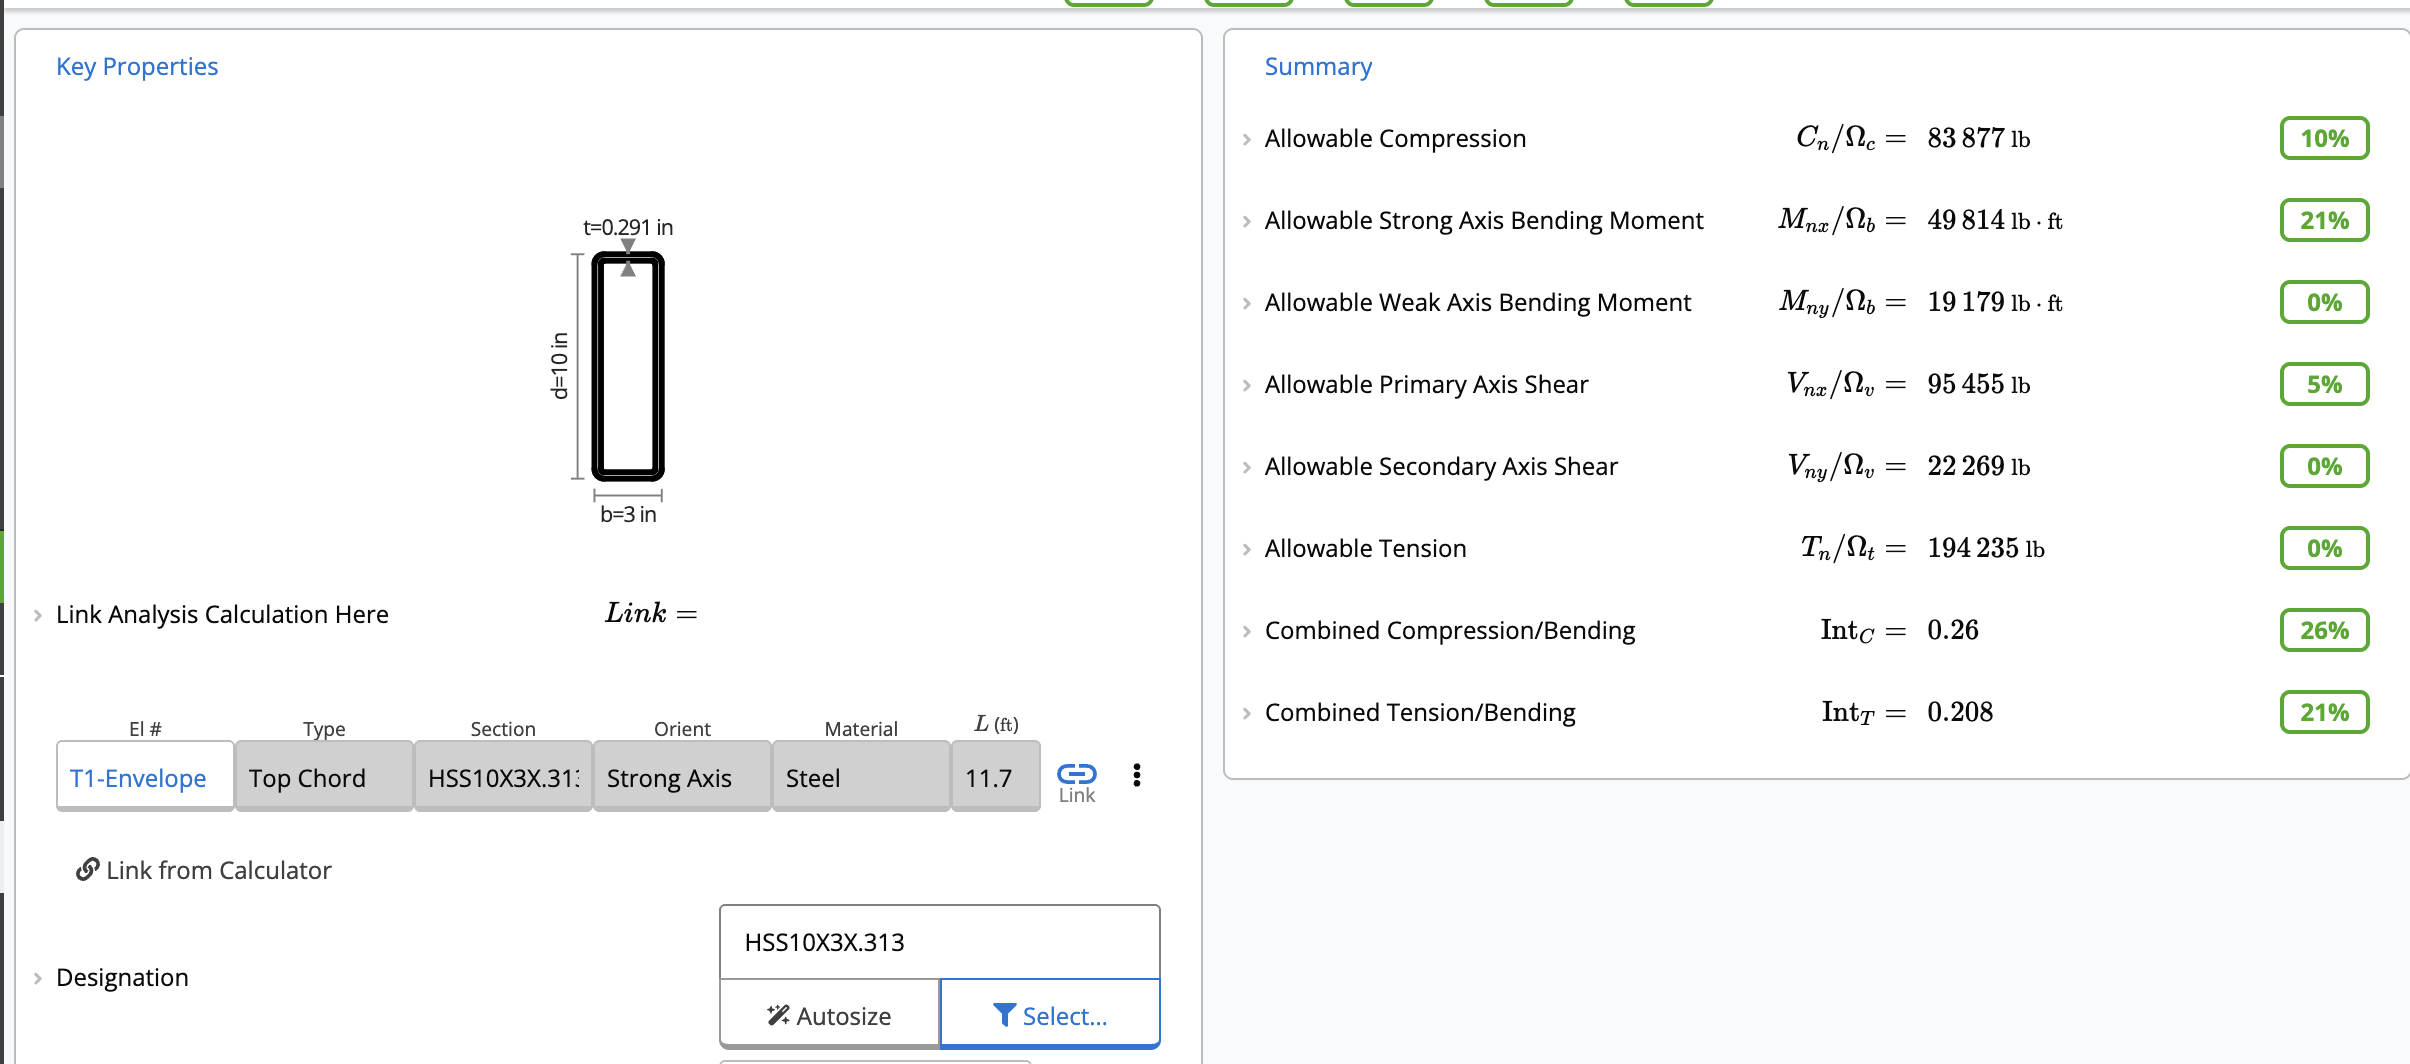Image resolution: width=2410 pixels, height=1064 pixels.
Task: Click the 0.26 interaction value
Action: coord(1953,630)
